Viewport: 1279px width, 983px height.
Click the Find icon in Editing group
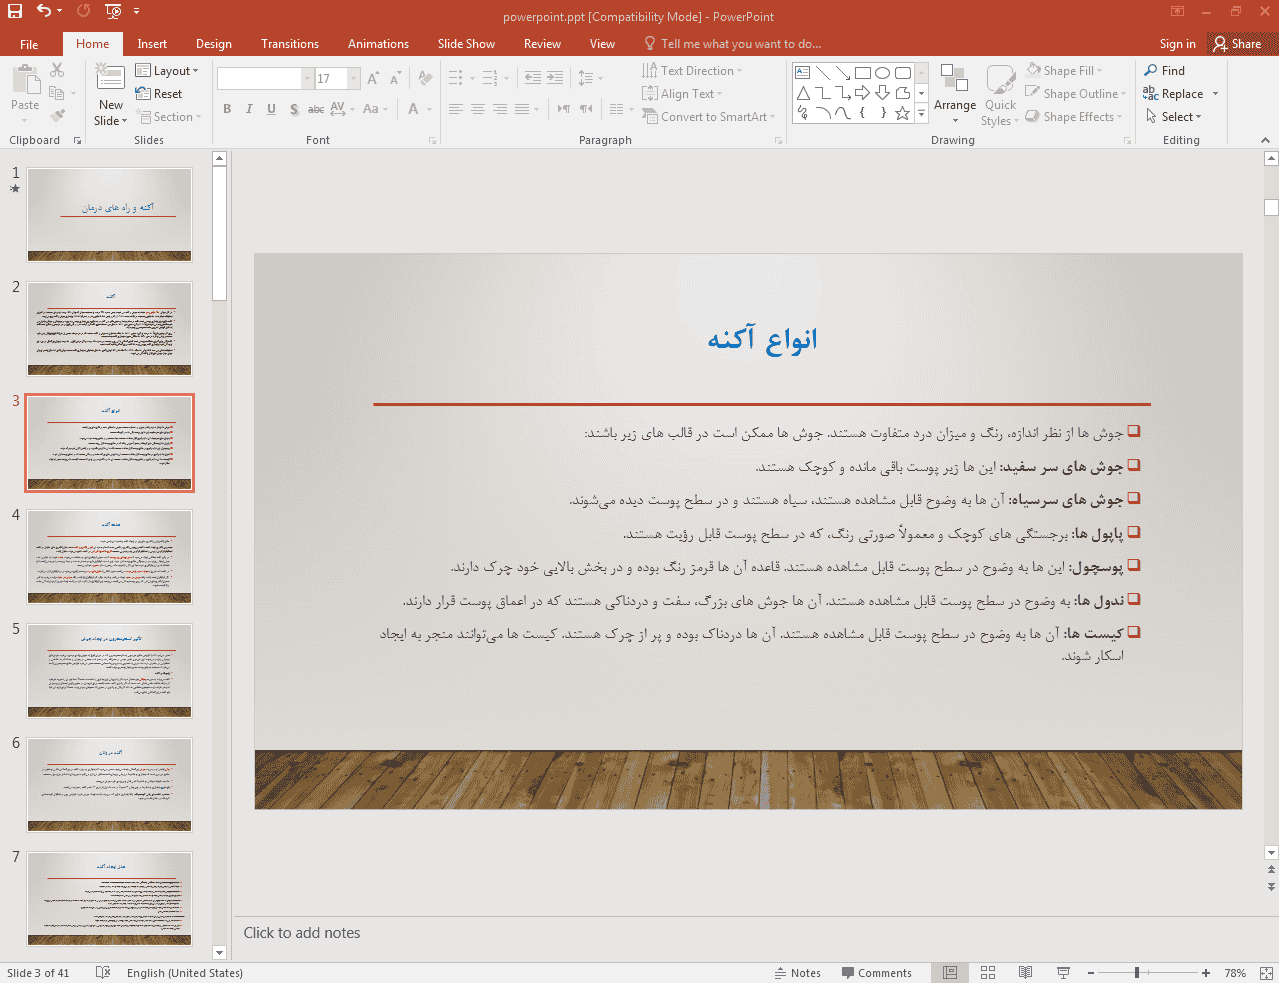(1164, 71)
